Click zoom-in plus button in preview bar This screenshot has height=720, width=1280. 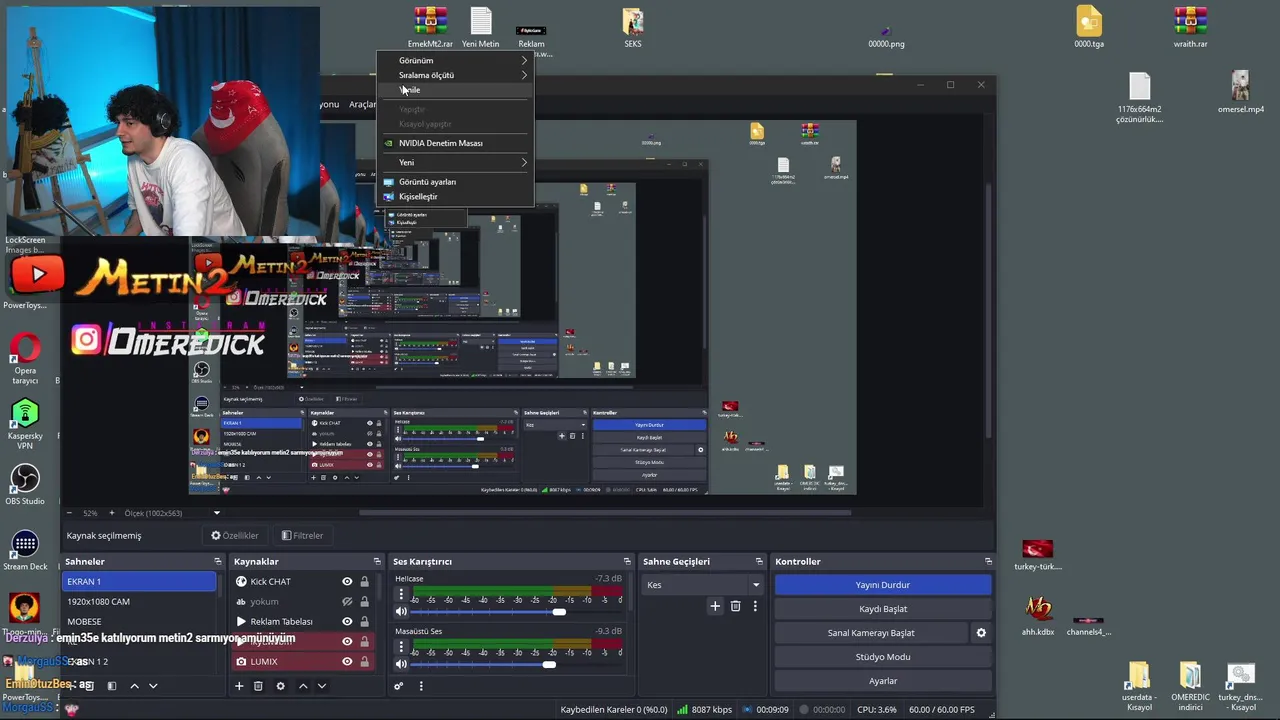(x=111, y=513)
